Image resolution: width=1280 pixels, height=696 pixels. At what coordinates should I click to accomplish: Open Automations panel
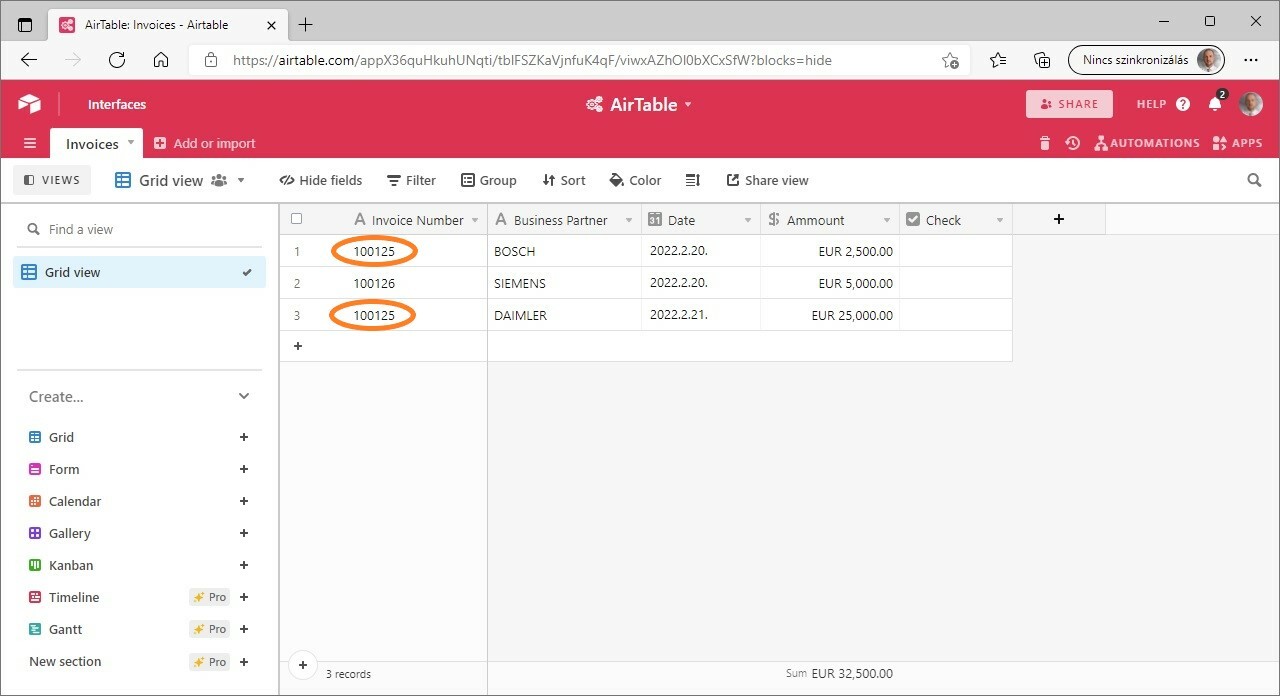[1147, 143]
